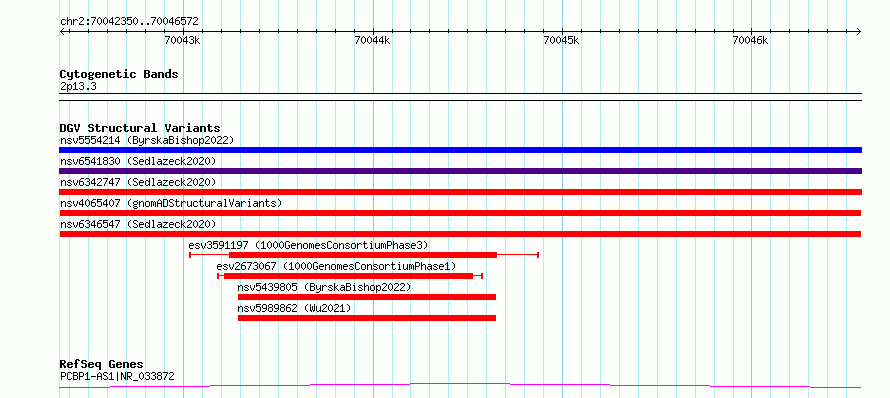Click the esv2673067 (1000GenomesConsortiumPhase1) label
The height and width of the screenshot is (398, 890).
[x=336, y=266]
